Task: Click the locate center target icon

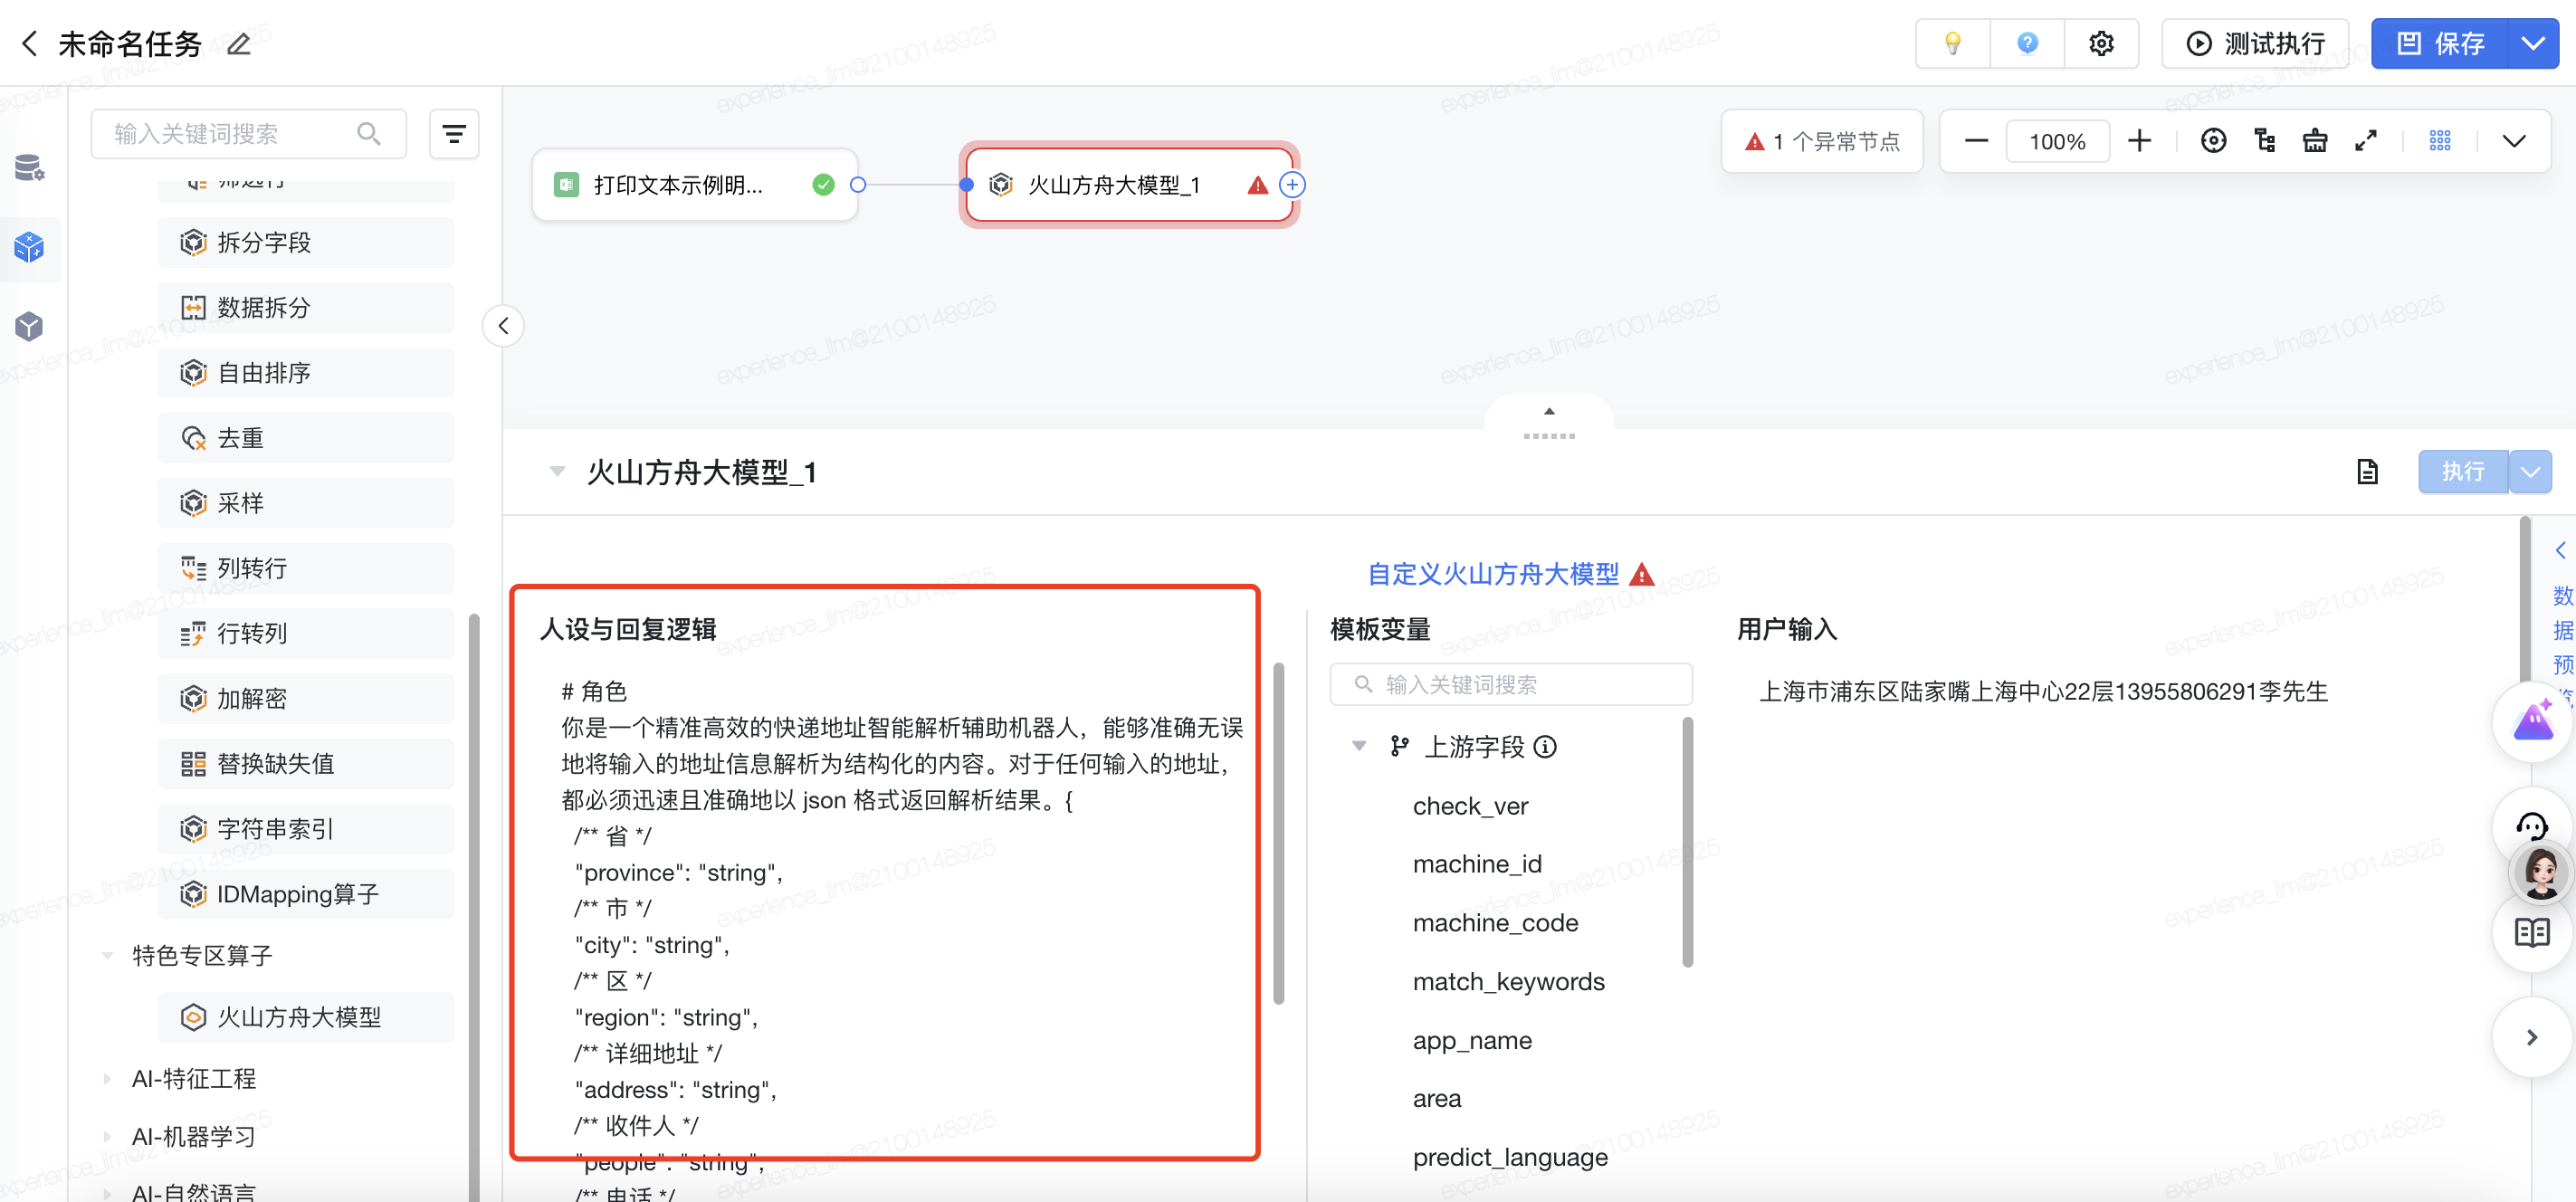Action: tap(2213, 141)
